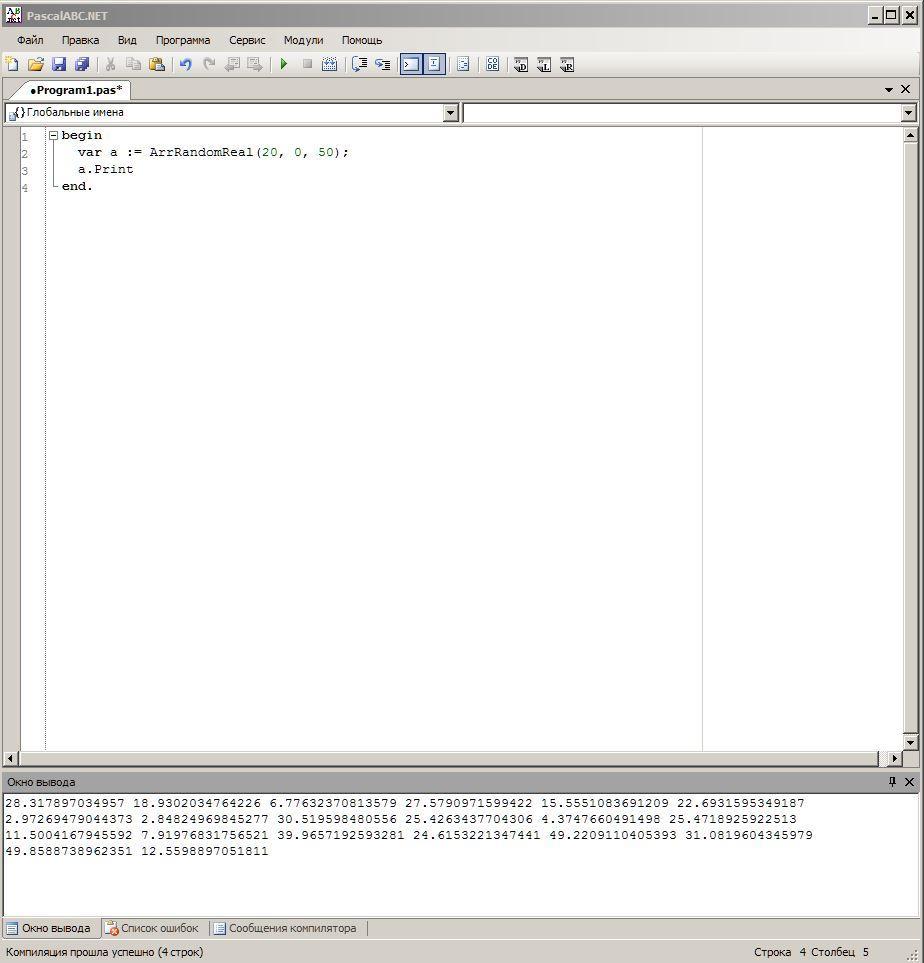Open the Глобальные имена dropdown
The width and height of the screenshot is (924, 963).
pyautogui.click(x=451, y=113)
